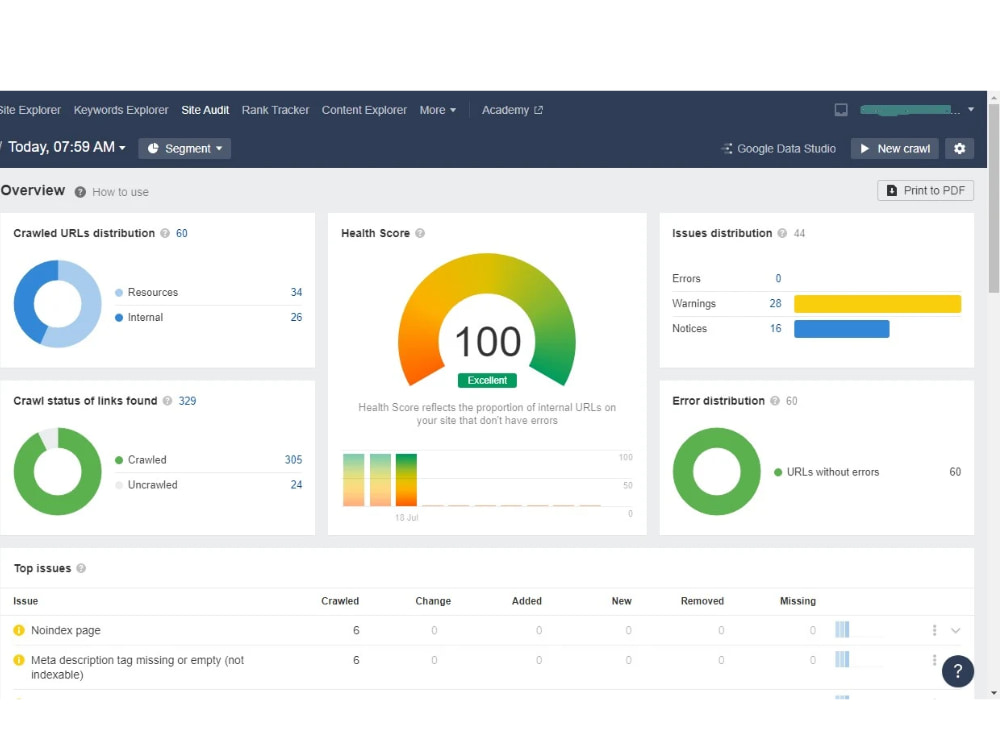This screenshot has height=750, width=1000.
Task: Click the redacted account name
Action: click(x=909, y=110)
